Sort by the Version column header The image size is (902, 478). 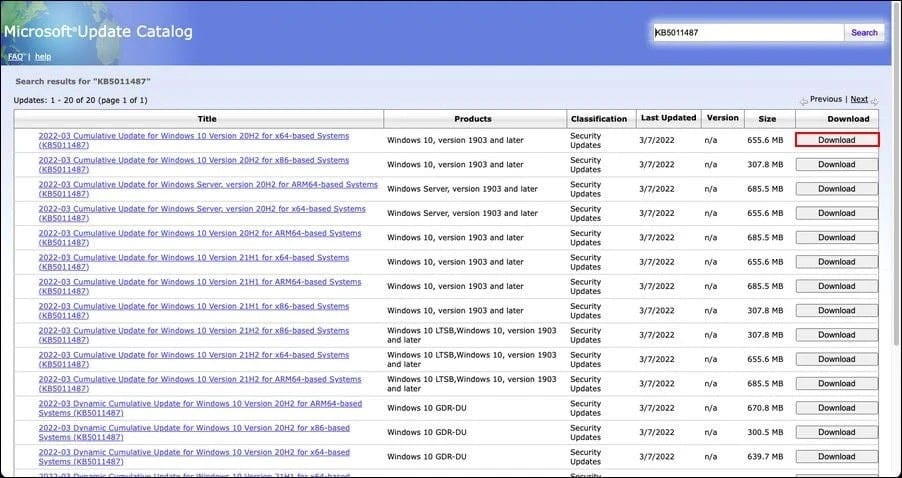(x=723, y=118)
